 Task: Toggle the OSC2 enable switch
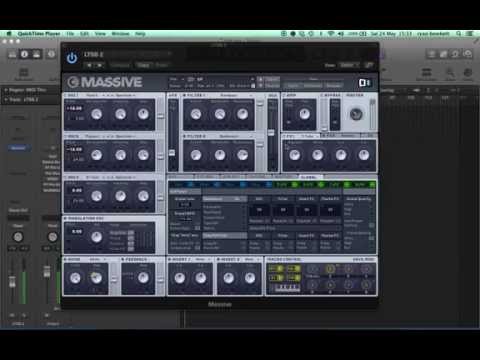pyautogui.click(x=66, y=136)
